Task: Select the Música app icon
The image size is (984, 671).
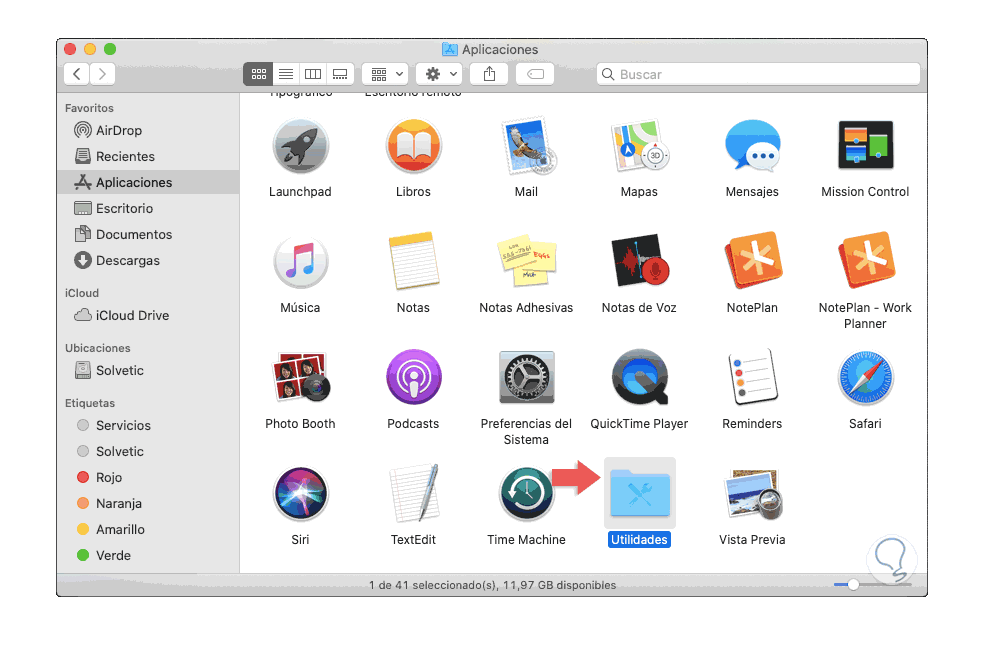Action: point(300,262)
